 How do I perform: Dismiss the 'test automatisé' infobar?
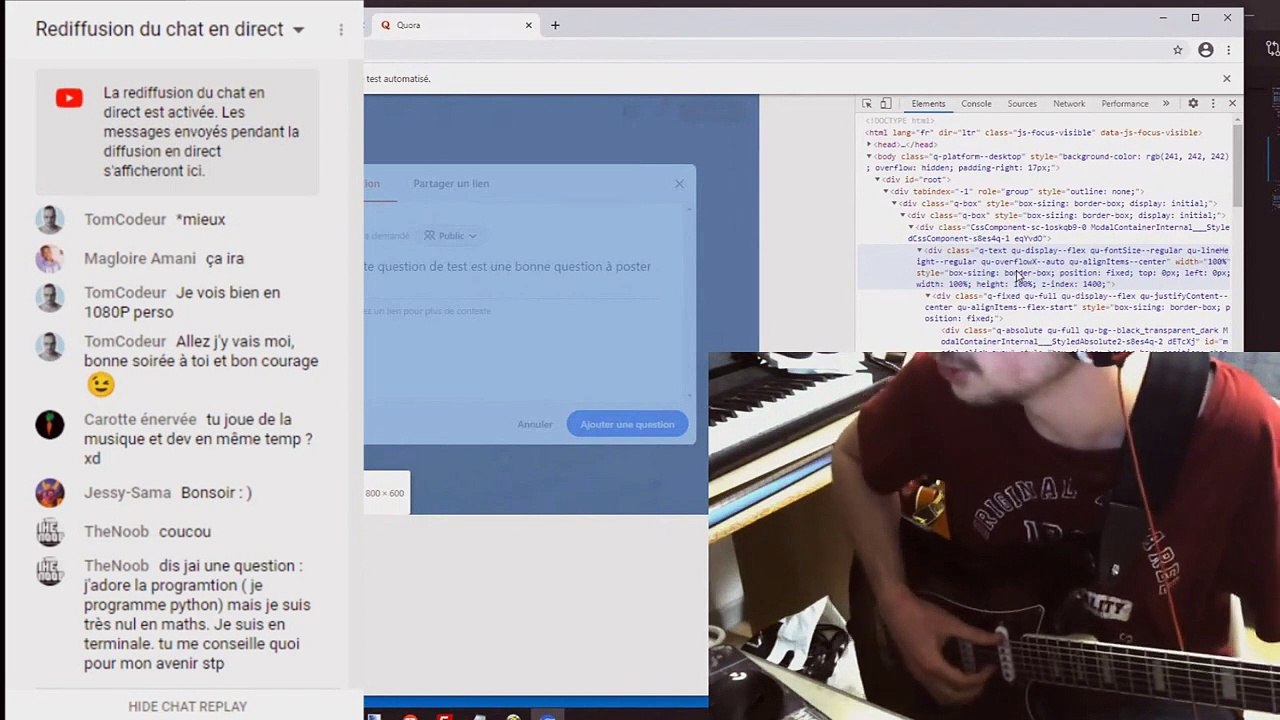pyautogui.click(x=1227, y=78)
